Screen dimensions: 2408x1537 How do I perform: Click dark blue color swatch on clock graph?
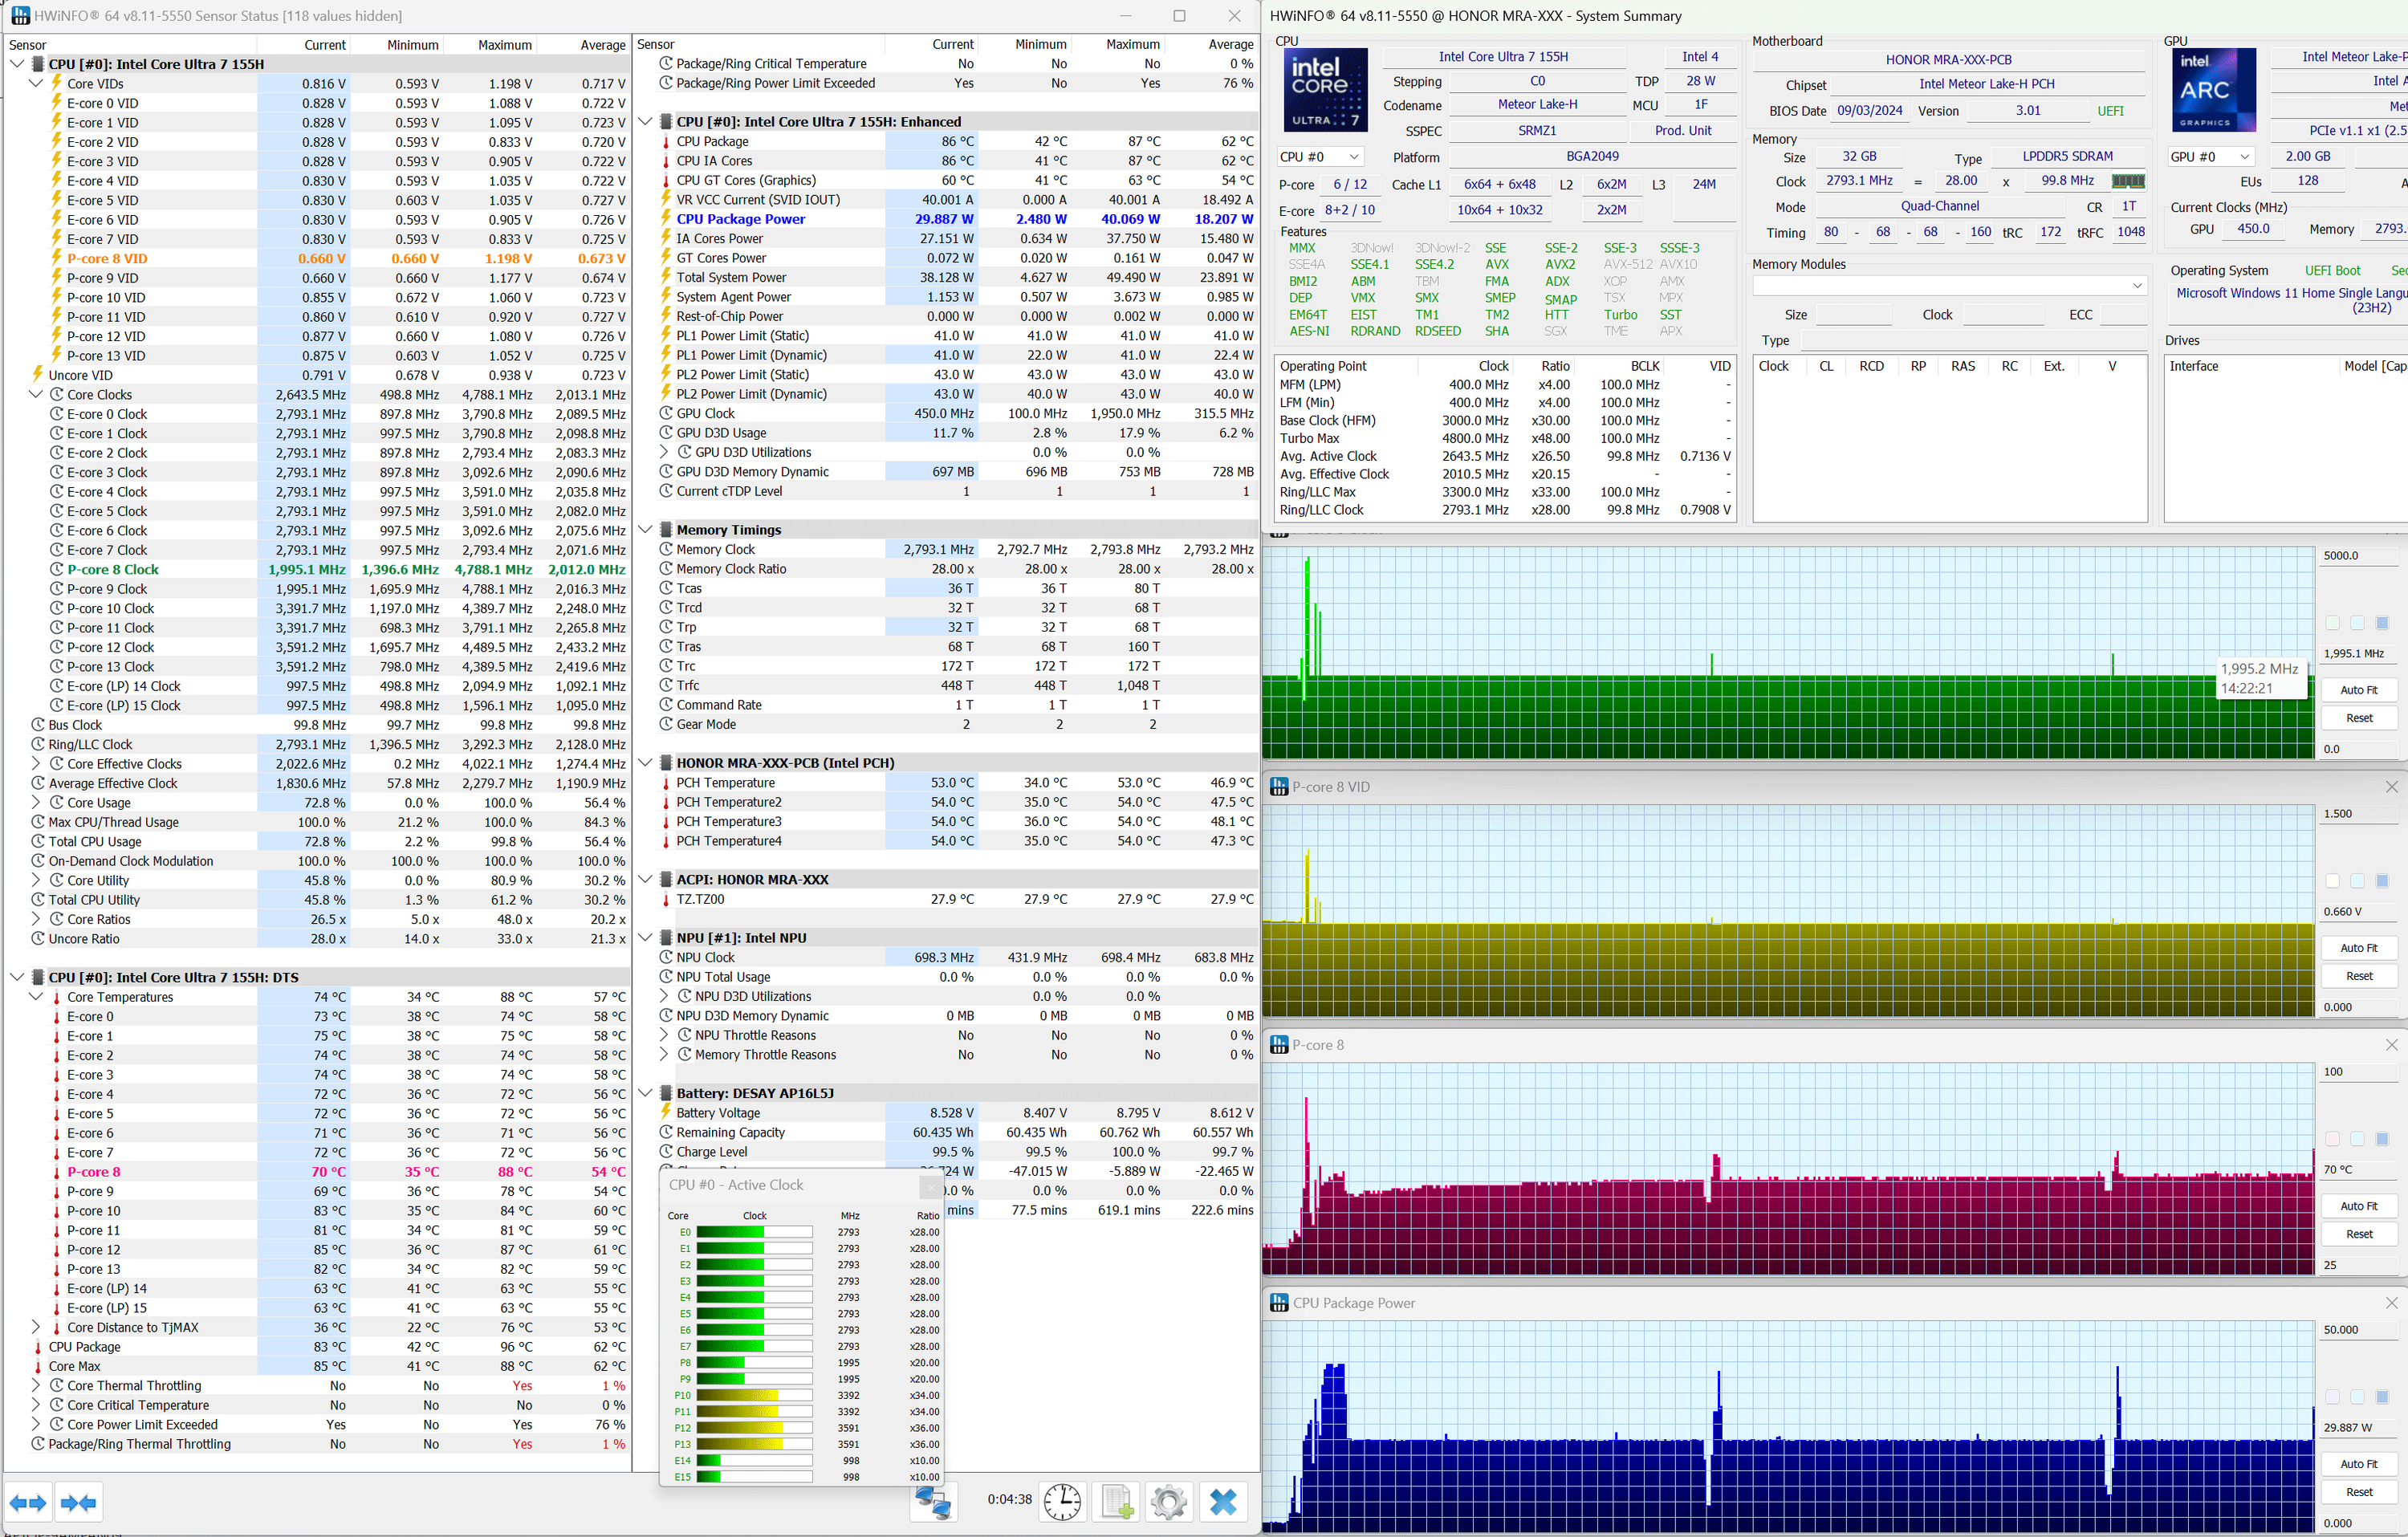[x=2382, y=623]
